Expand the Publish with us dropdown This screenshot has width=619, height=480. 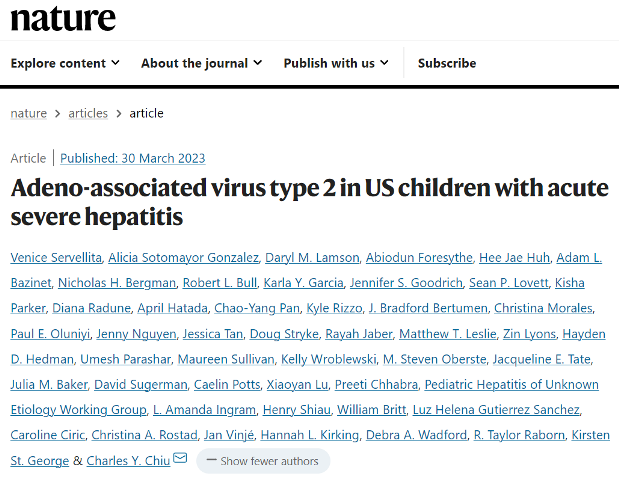[336, 63]
